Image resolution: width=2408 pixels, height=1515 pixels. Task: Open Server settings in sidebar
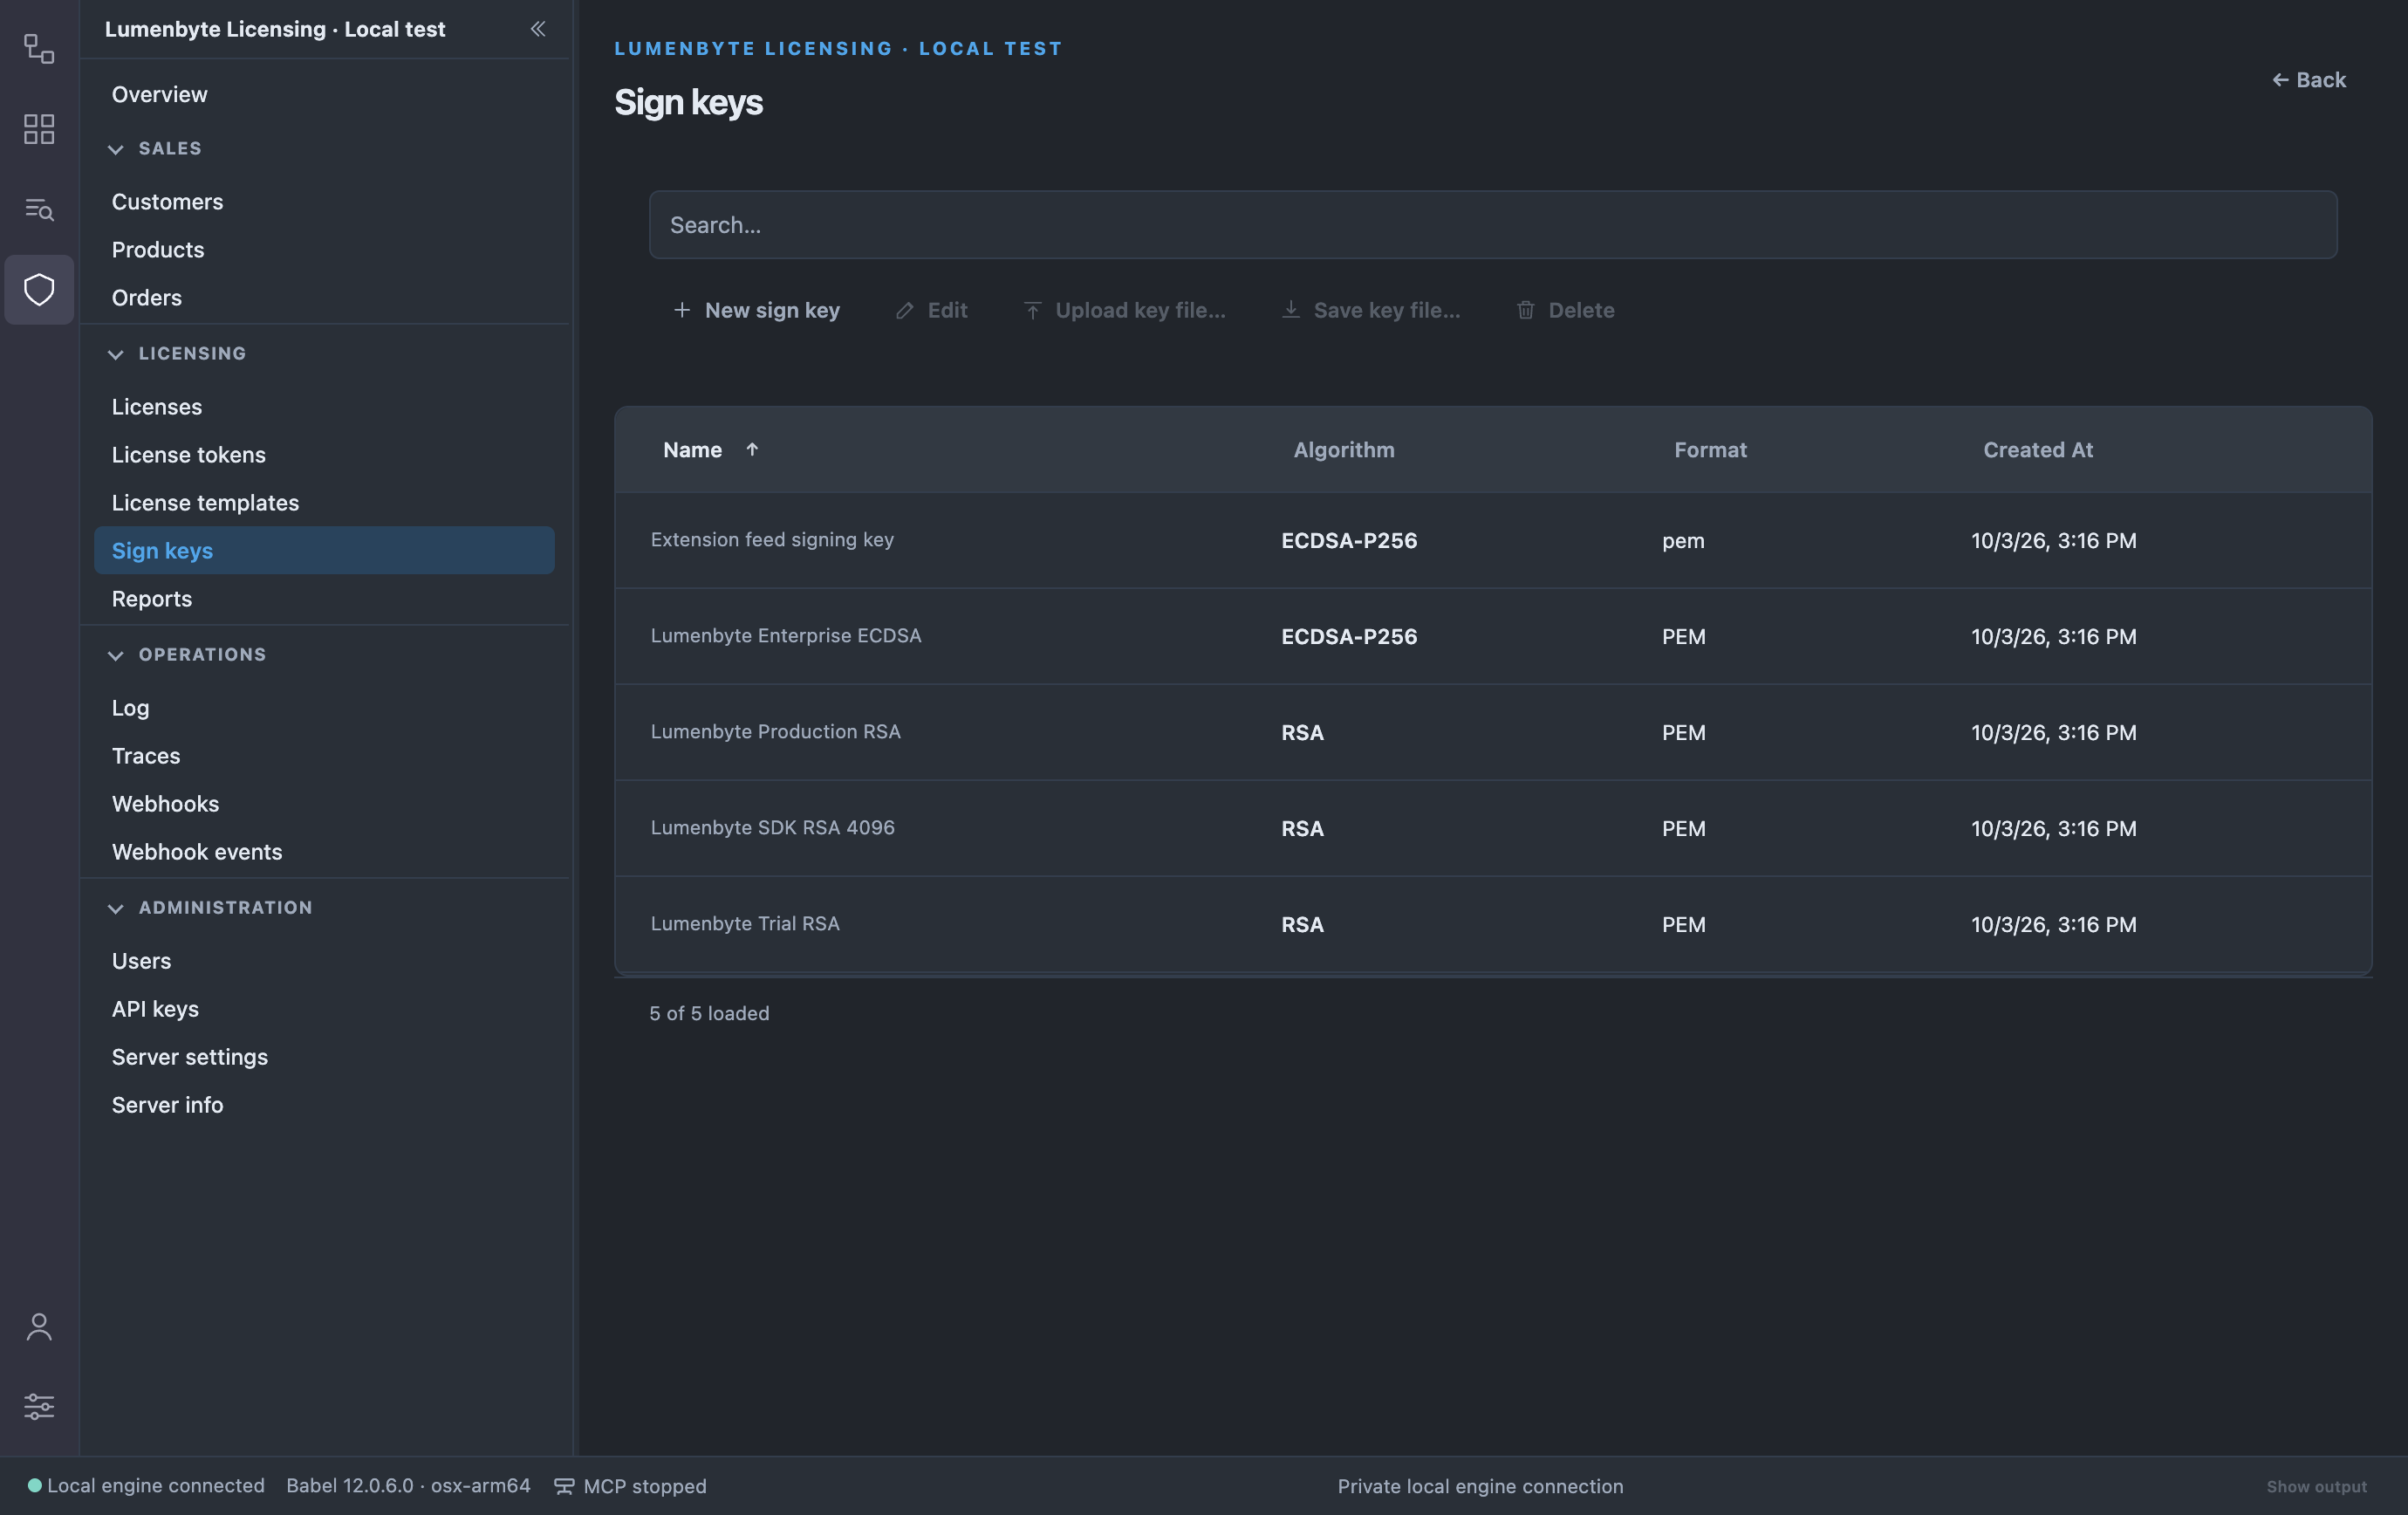189,1057
